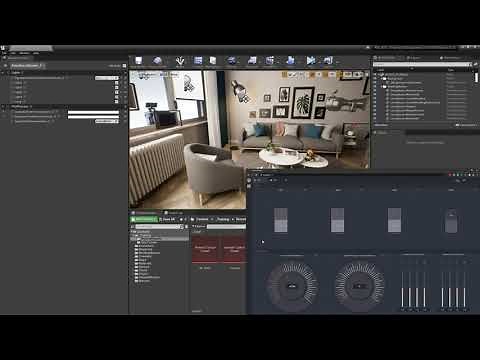Screen dimensions: 480x360
Task: Click the Save Current toolbar icon
Action: coord(138,61)
